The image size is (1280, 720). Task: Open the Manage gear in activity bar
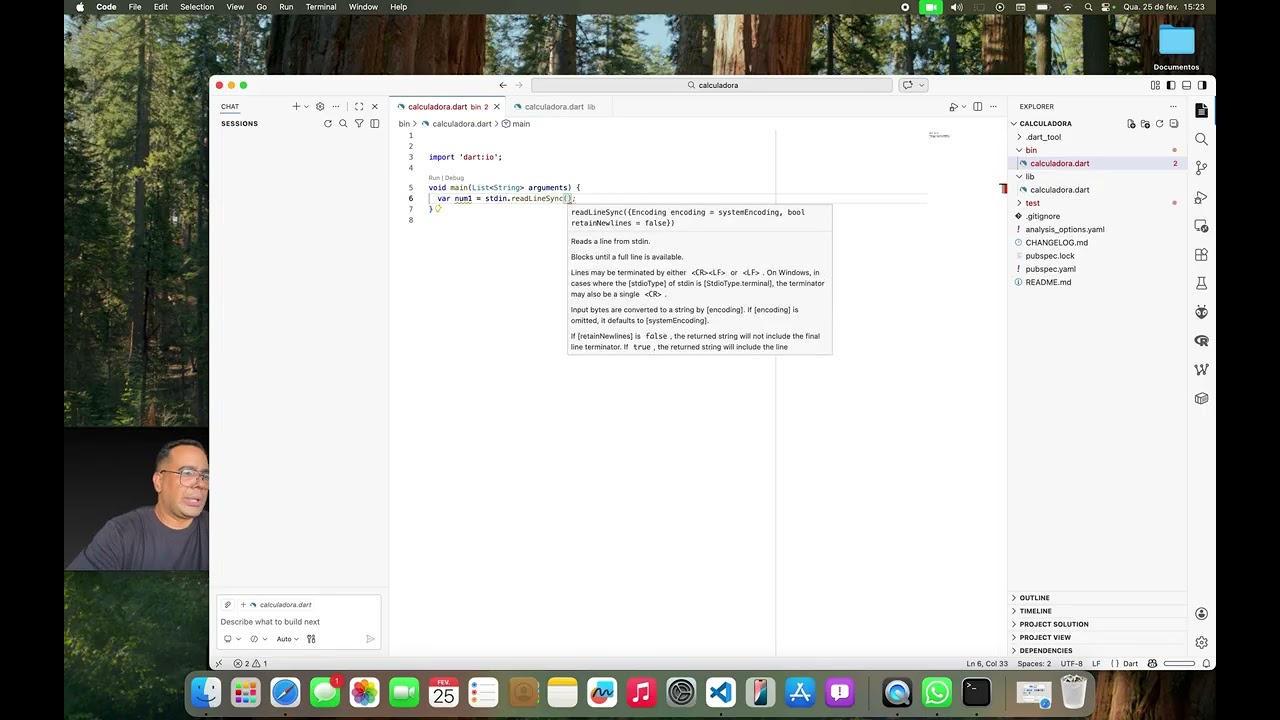(1201, 642)
